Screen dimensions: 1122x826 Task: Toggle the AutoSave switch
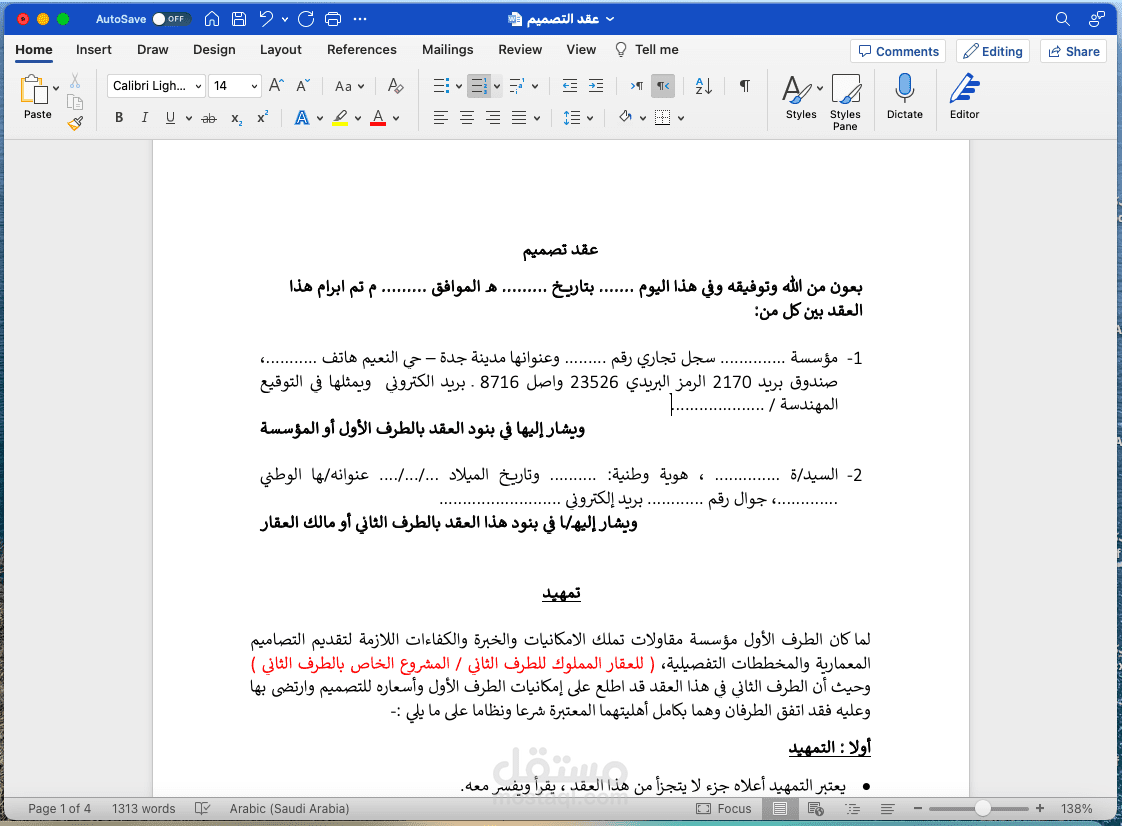tap(171, 19)
